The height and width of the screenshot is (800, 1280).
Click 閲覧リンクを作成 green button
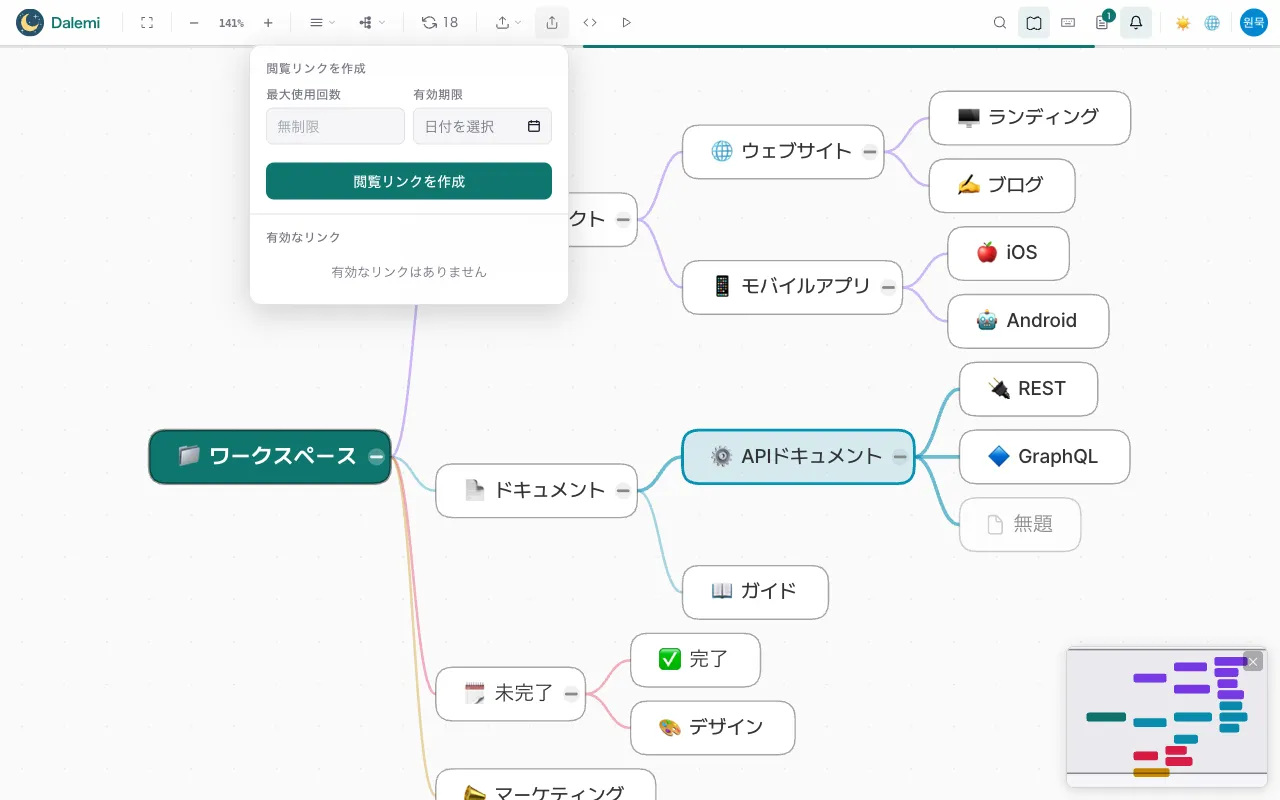click(x=409, y=181)
